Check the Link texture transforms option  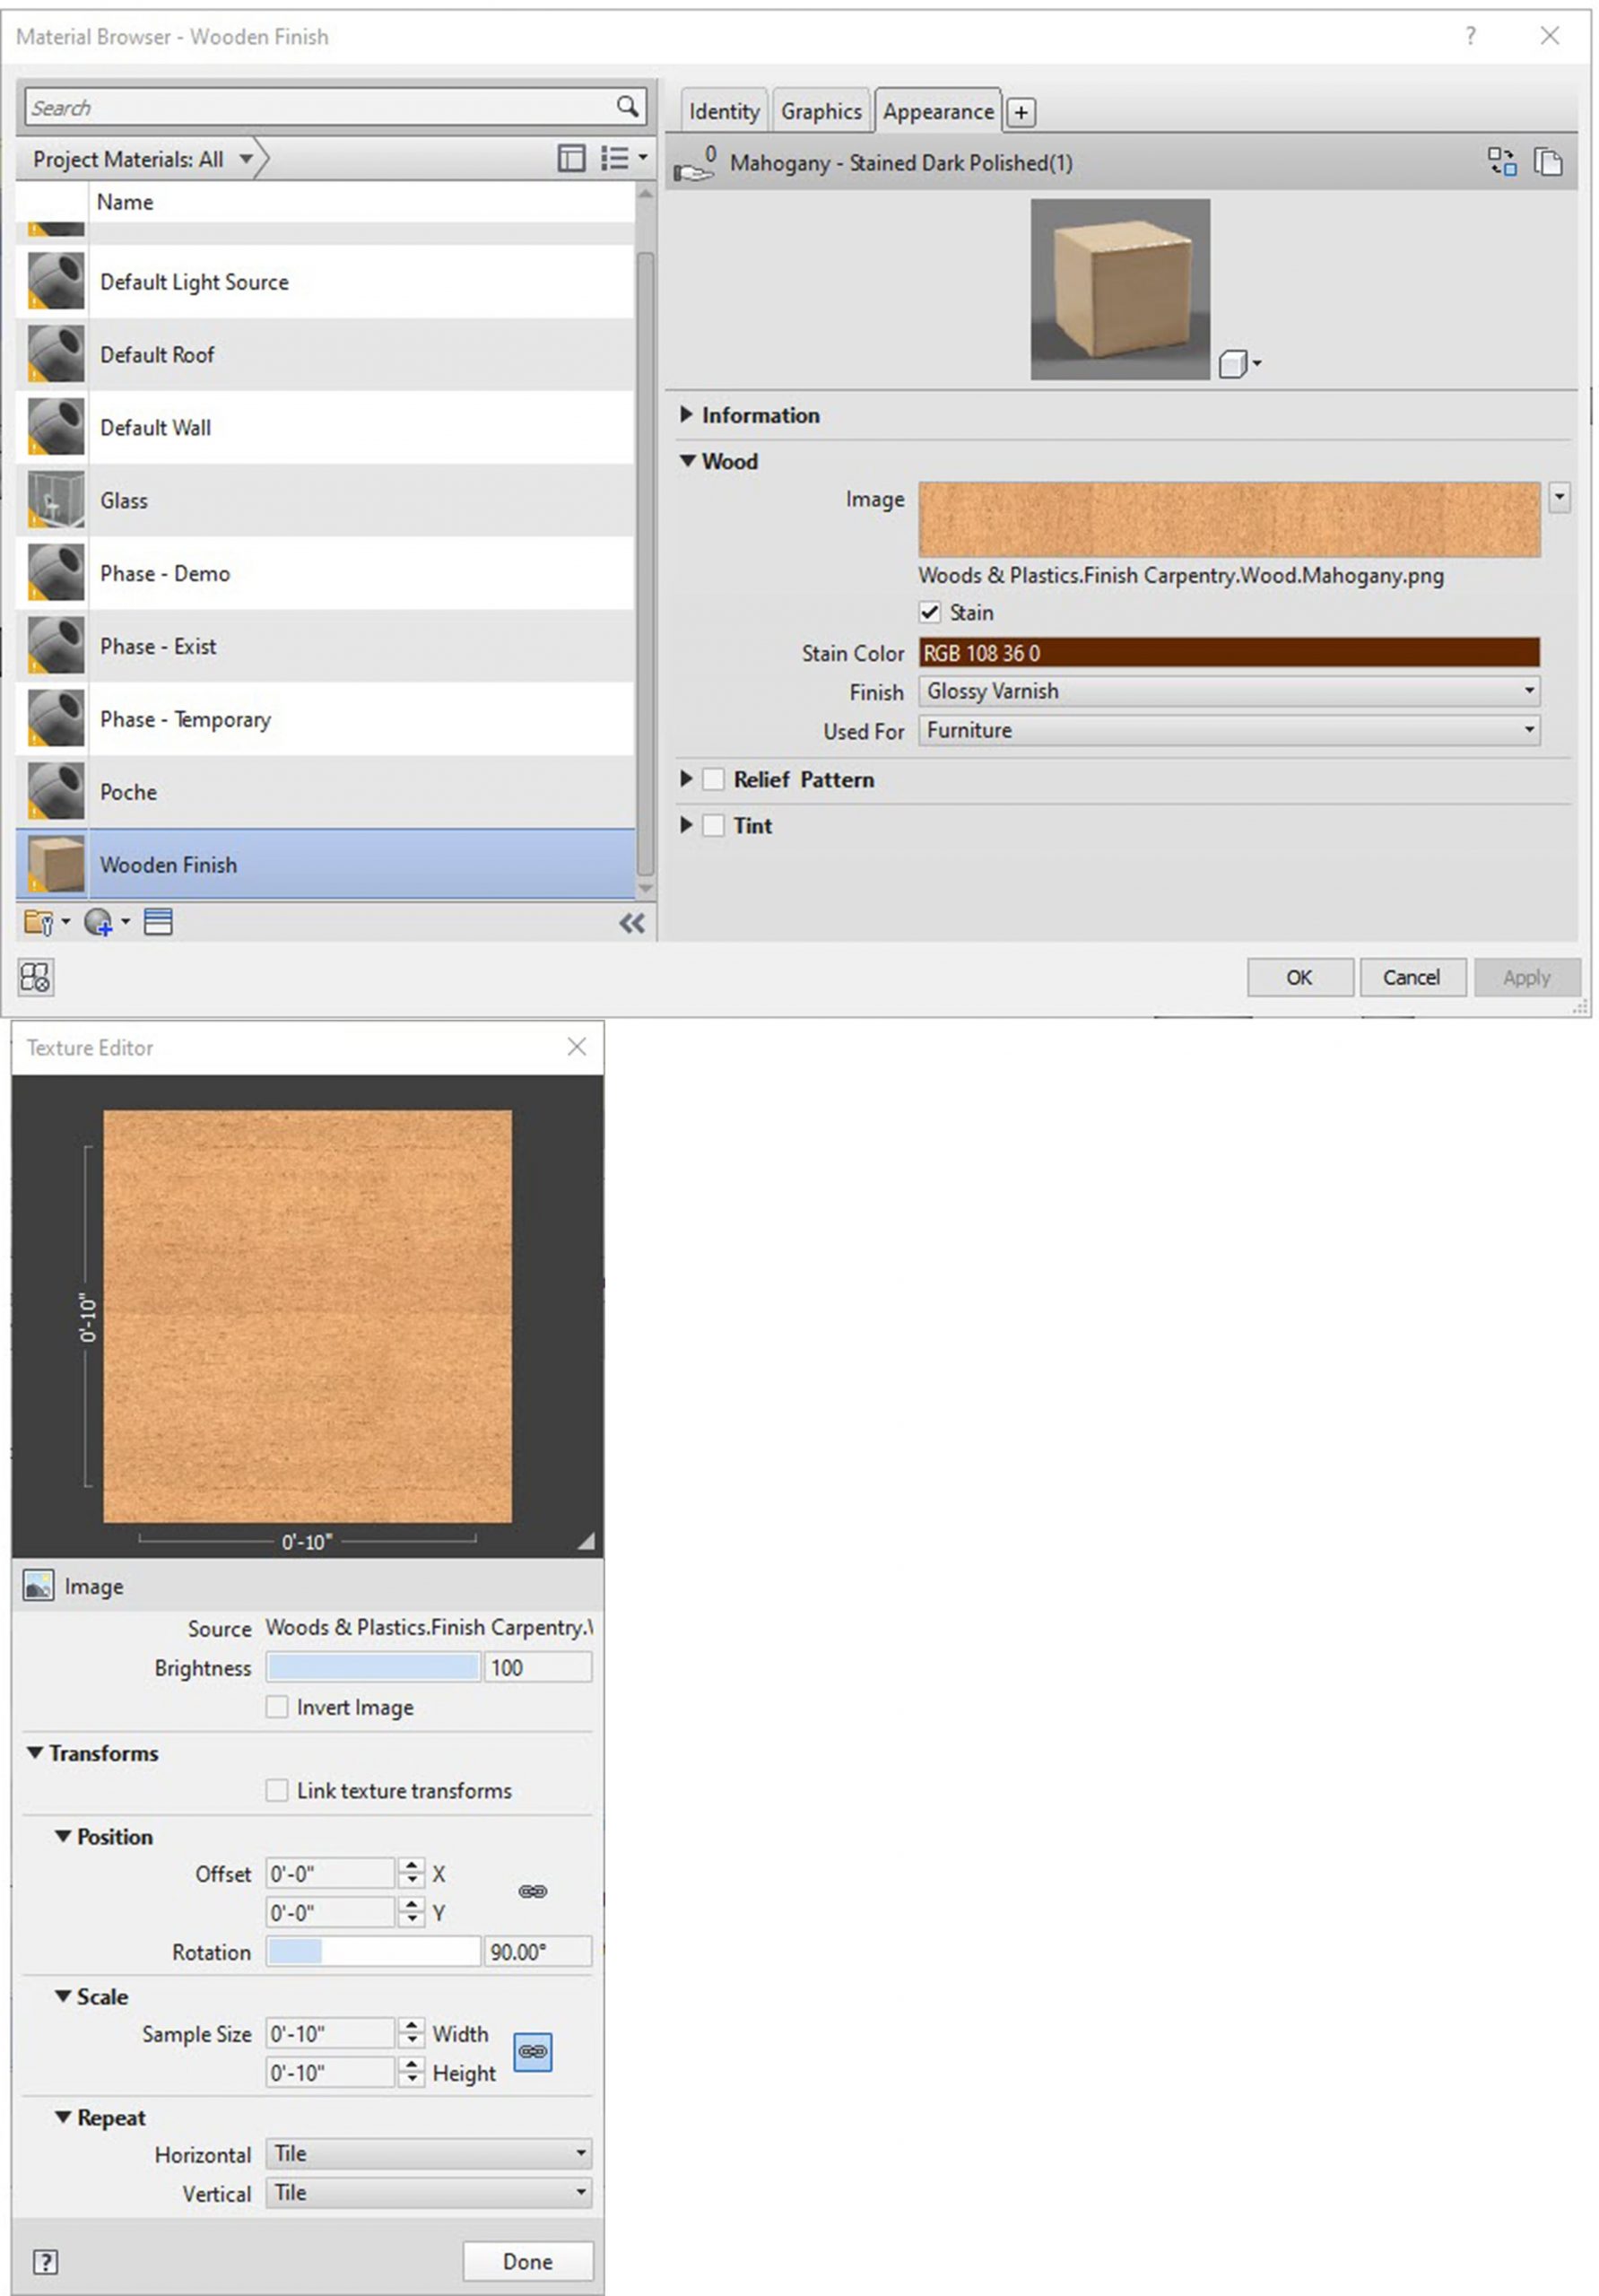click(x=277, y=1790)
